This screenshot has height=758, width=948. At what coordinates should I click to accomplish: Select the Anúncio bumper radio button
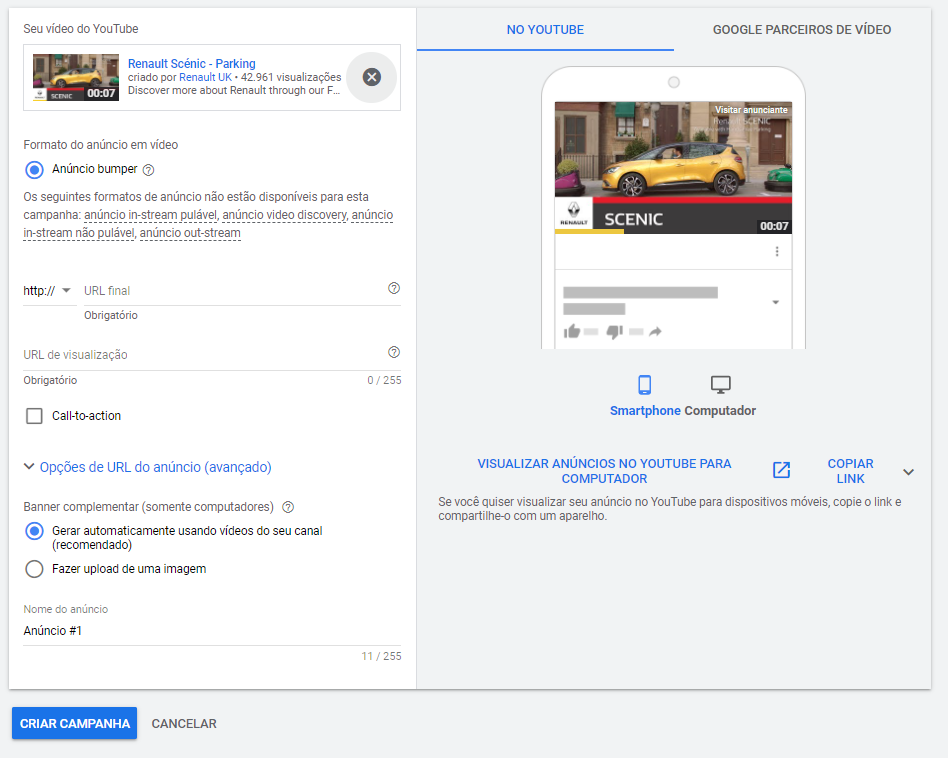pyautogui.click(x=34, y=170)
